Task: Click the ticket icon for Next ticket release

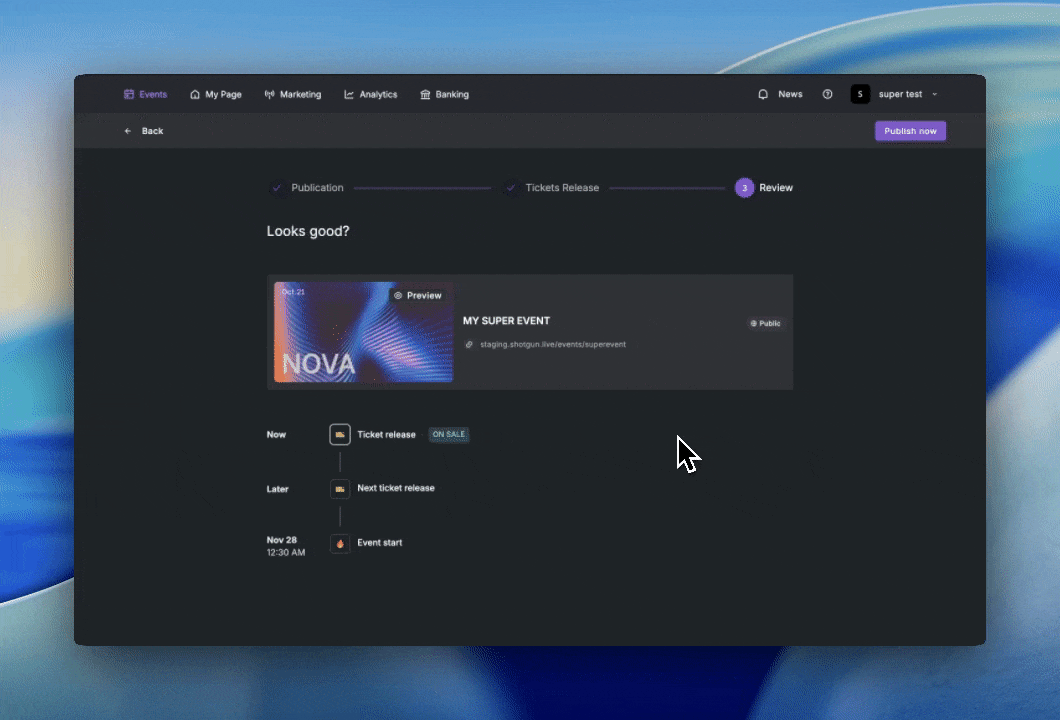Action: 340,489
